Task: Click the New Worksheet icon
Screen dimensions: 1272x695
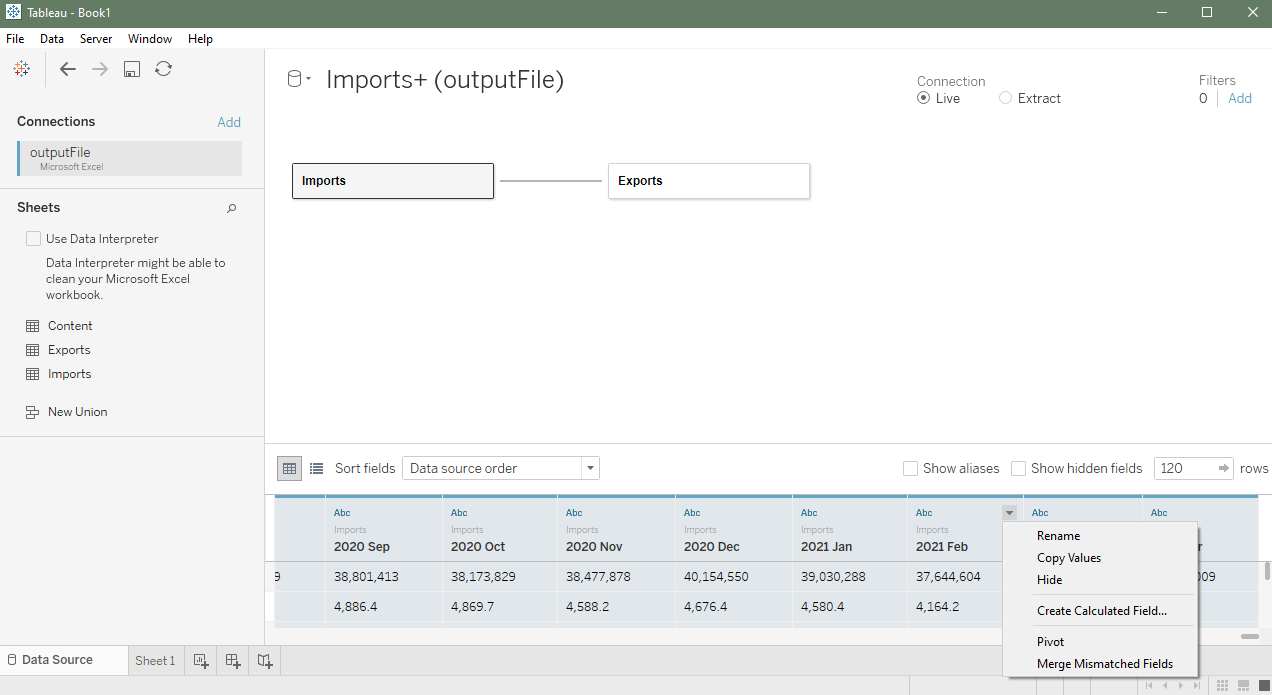Action: pos(201,660)
